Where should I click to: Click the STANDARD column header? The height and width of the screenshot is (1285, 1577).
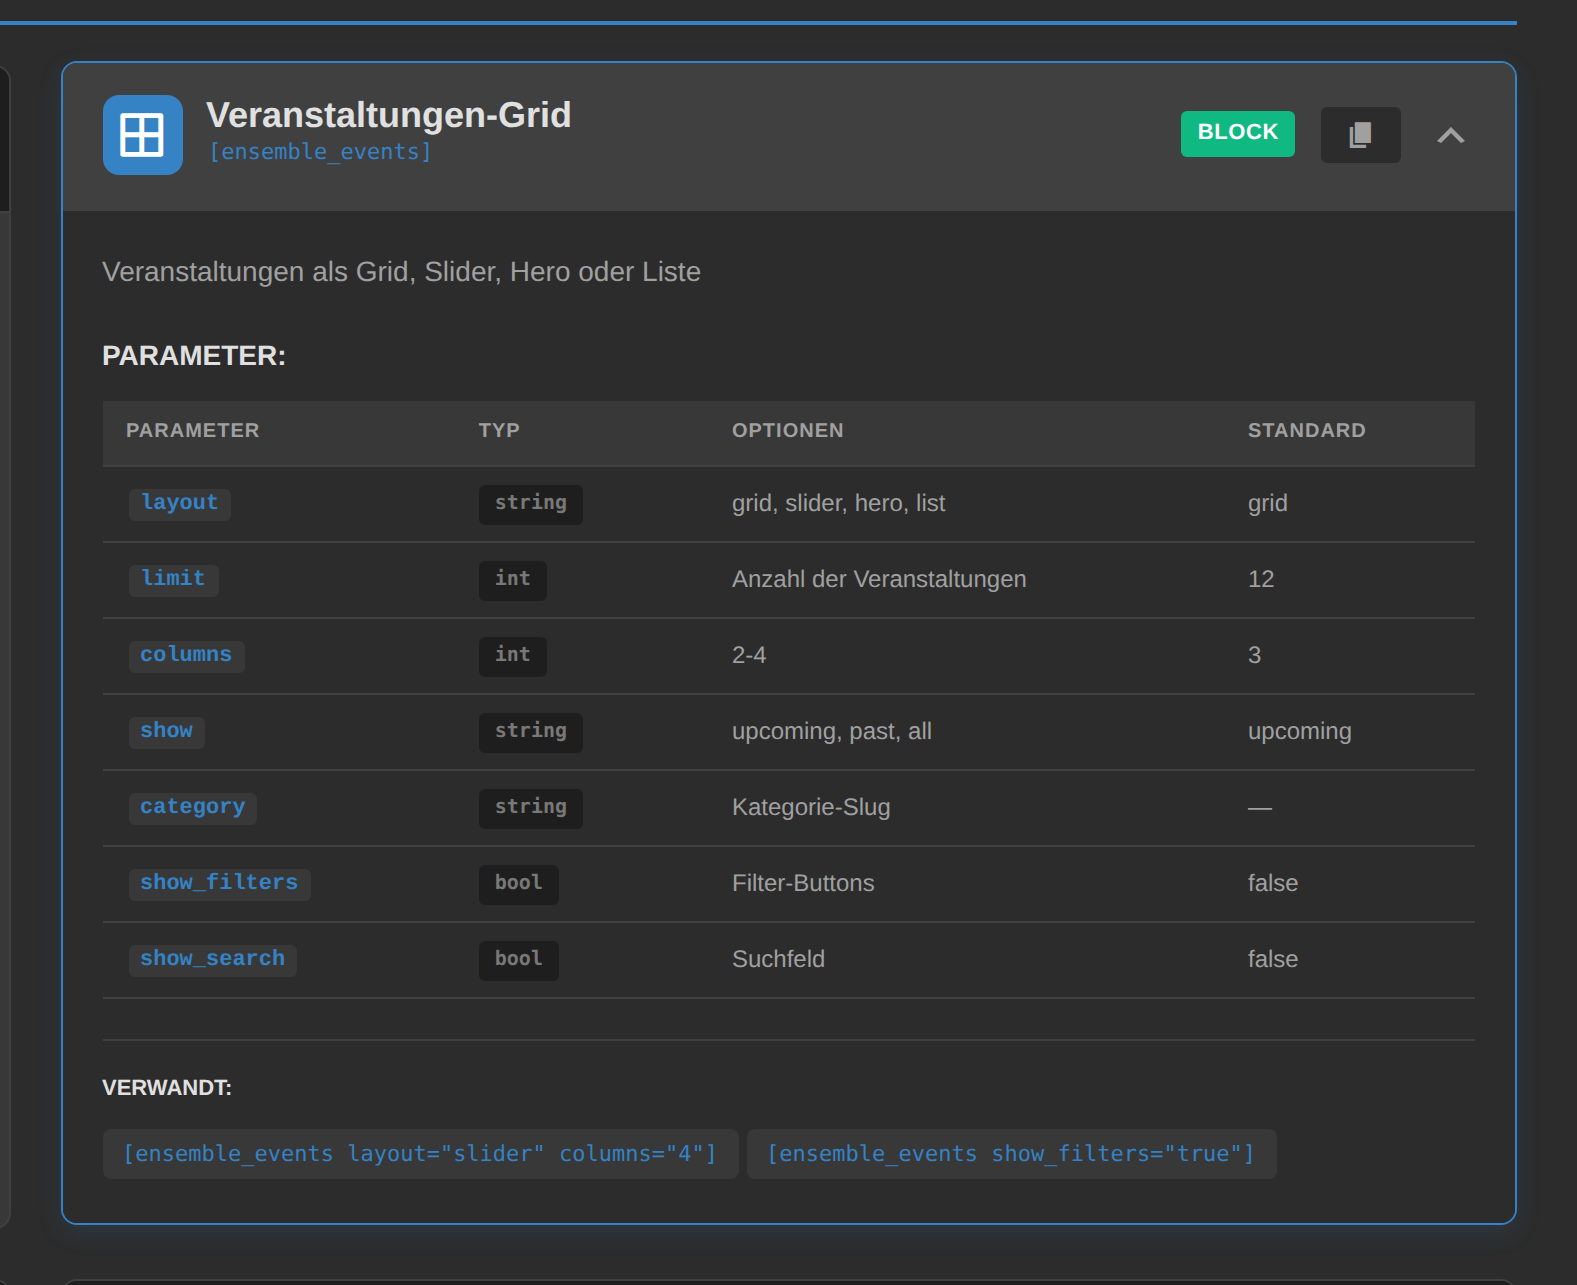pyautogui.click(x=1306, y=430)
